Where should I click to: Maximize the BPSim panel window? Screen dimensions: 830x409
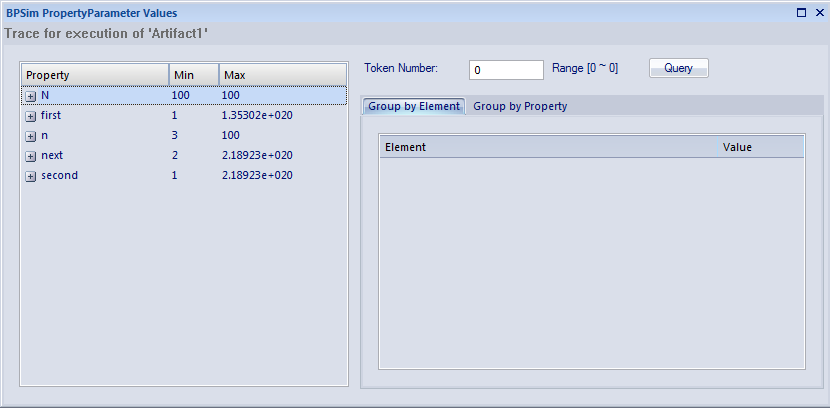(801, 13)
